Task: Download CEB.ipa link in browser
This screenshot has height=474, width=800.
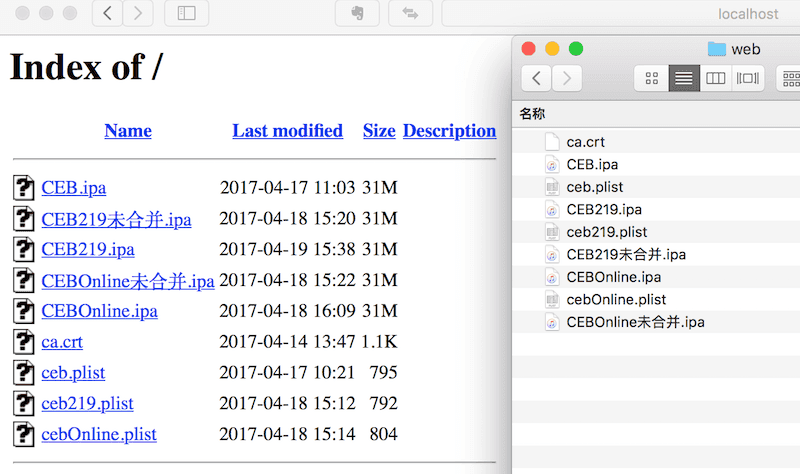Action: coord(73,188)
